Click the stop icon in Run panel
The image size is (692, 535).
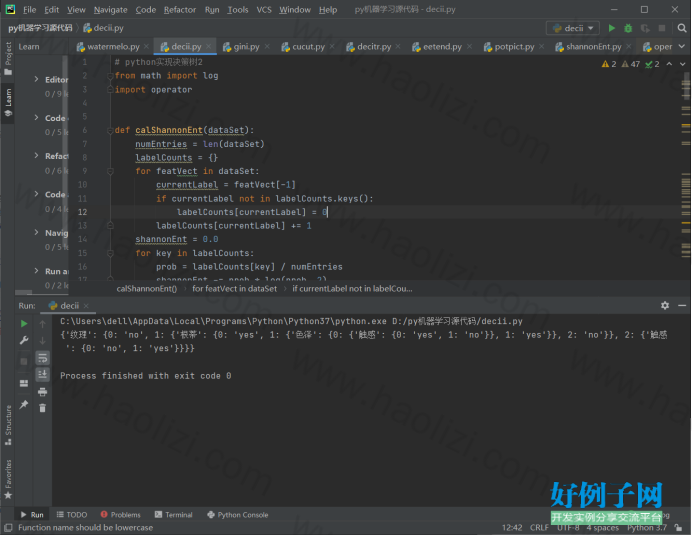click(x=24, y=361)
